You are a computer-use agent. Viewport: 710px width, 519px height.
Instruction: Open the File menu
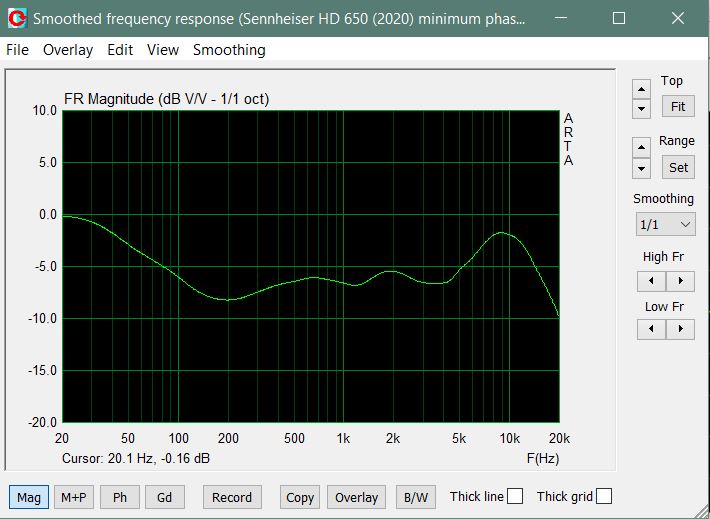click(18, 50)
